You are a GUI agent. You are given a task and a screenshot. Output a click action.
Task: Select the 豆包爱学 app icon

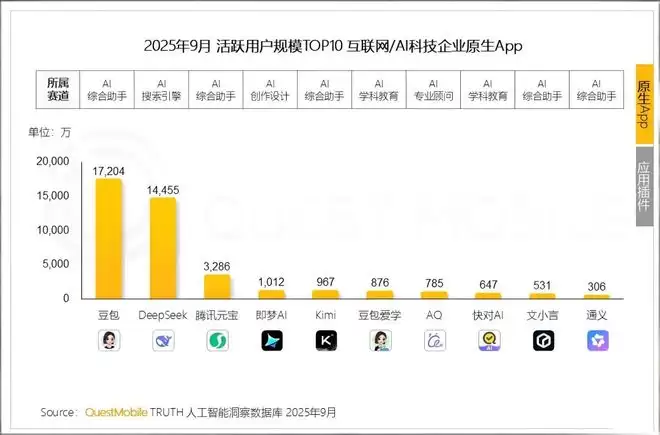click(x=380, y=341)
